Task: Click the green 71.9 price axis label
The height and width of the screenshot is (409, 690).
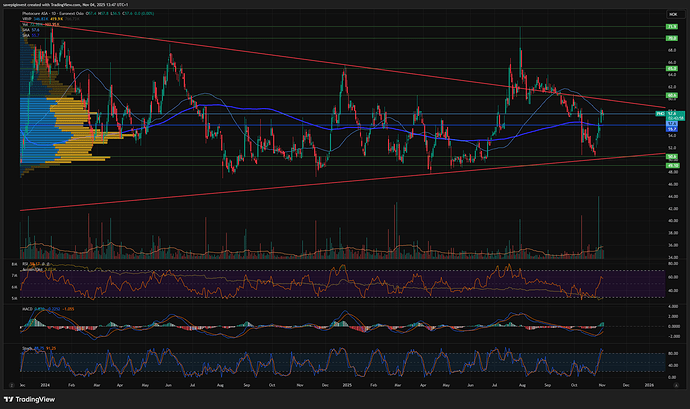Action: tap(673, 24)
